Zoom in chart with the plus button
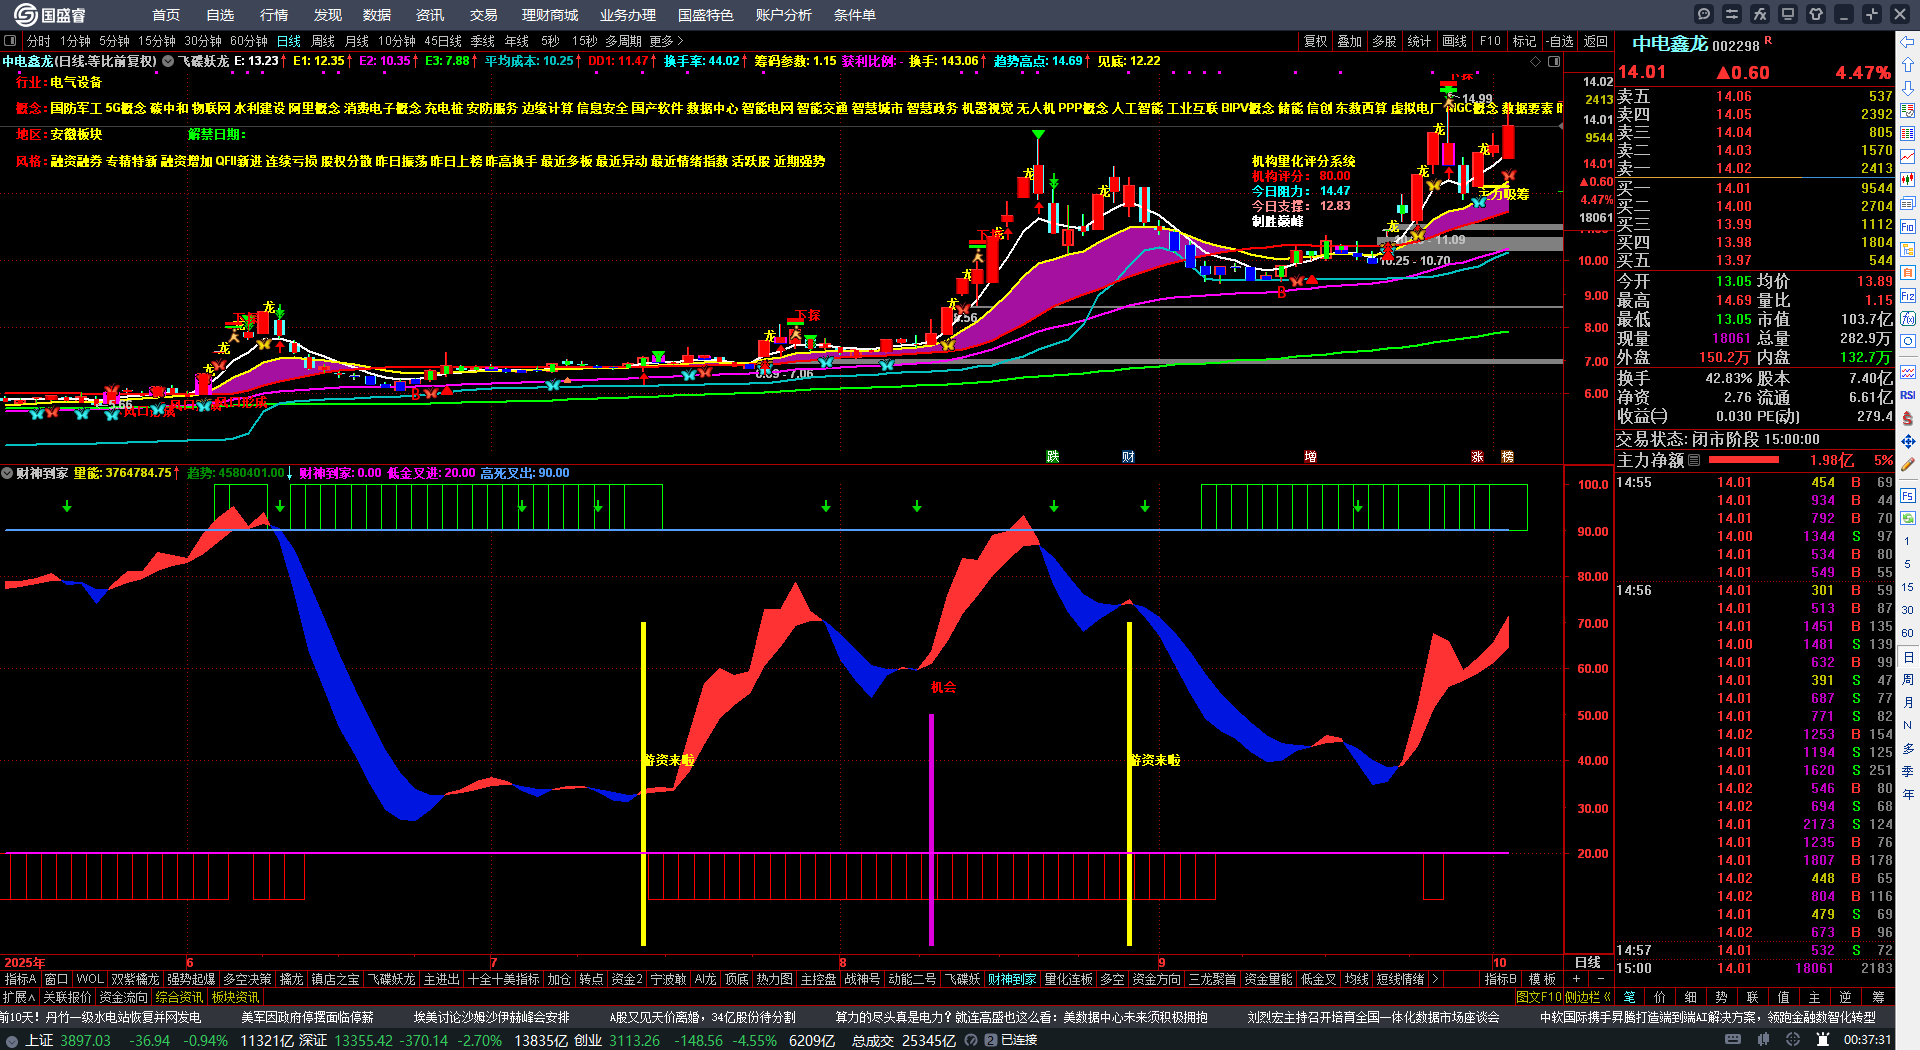The width and height of the screenshot is (1920, 1050). coord(1577,979)
